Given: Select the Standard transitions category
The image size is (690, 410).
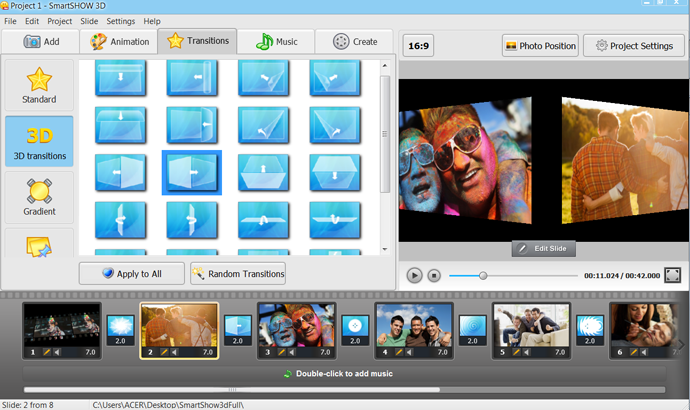Looking at the screenshot, I should [39, 85].
